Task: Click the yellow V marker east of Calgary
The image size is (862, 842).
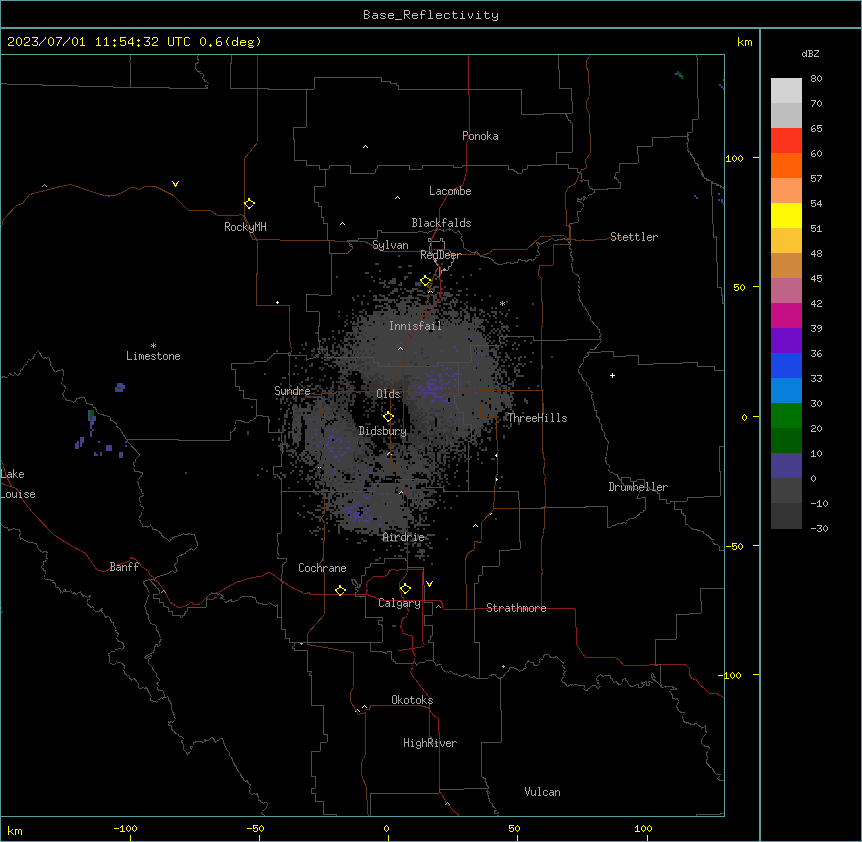Action: coord(429,584)
